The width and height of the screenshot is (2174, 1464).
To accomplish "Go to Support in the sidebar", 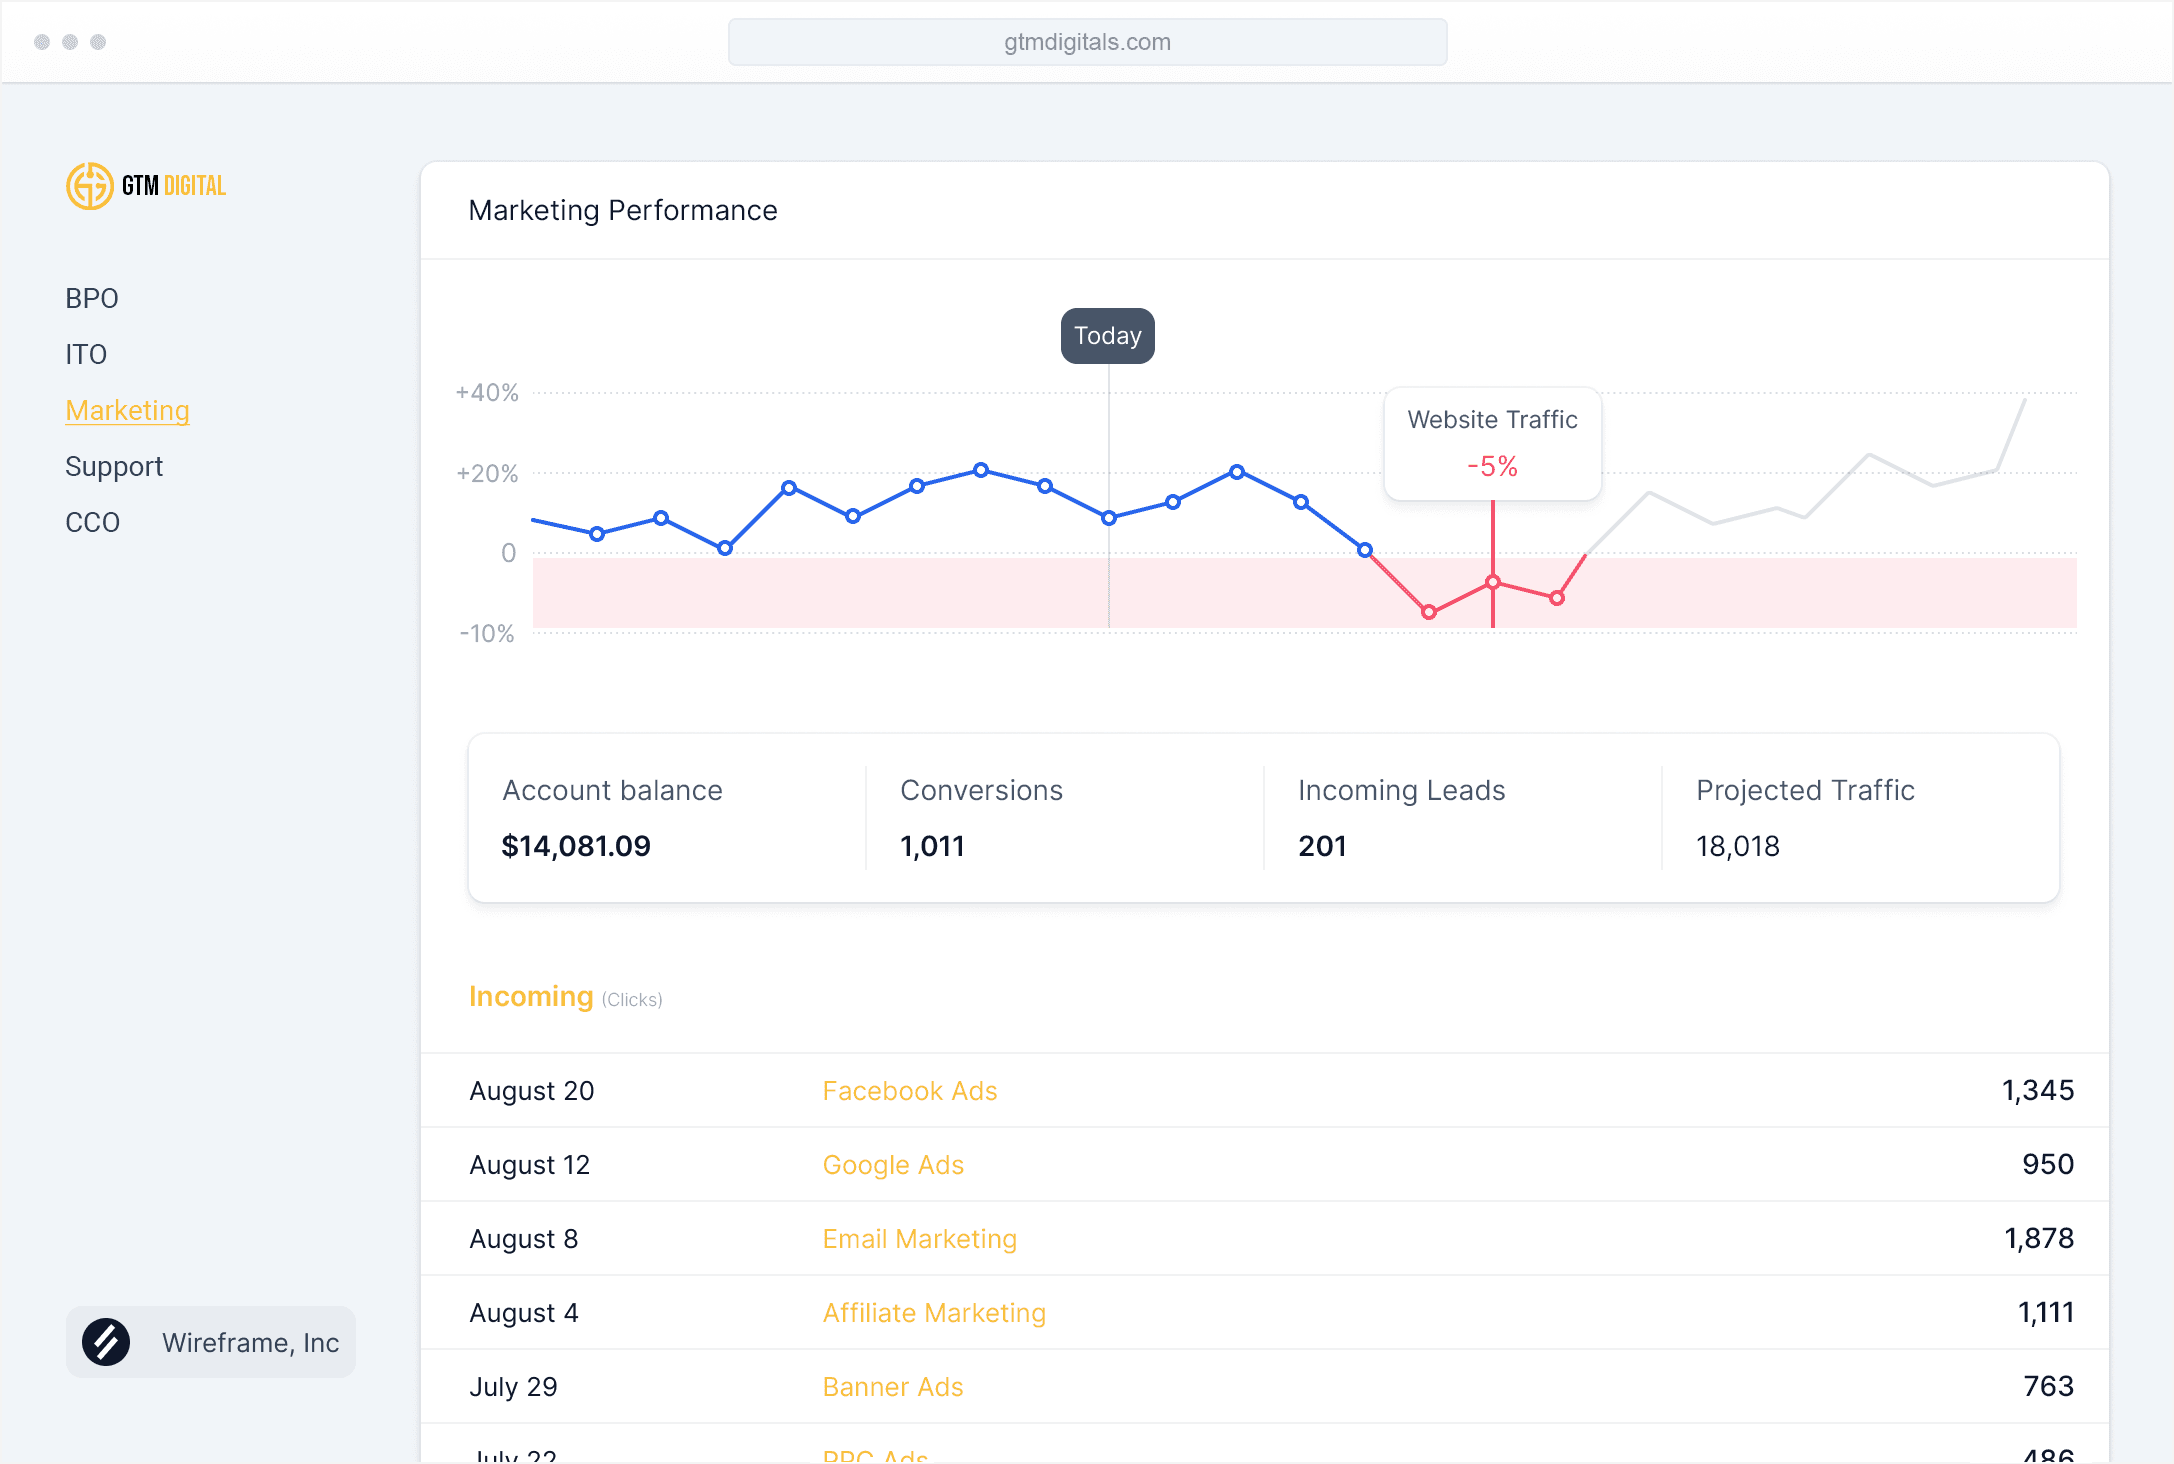I will (x=114, y=466).
